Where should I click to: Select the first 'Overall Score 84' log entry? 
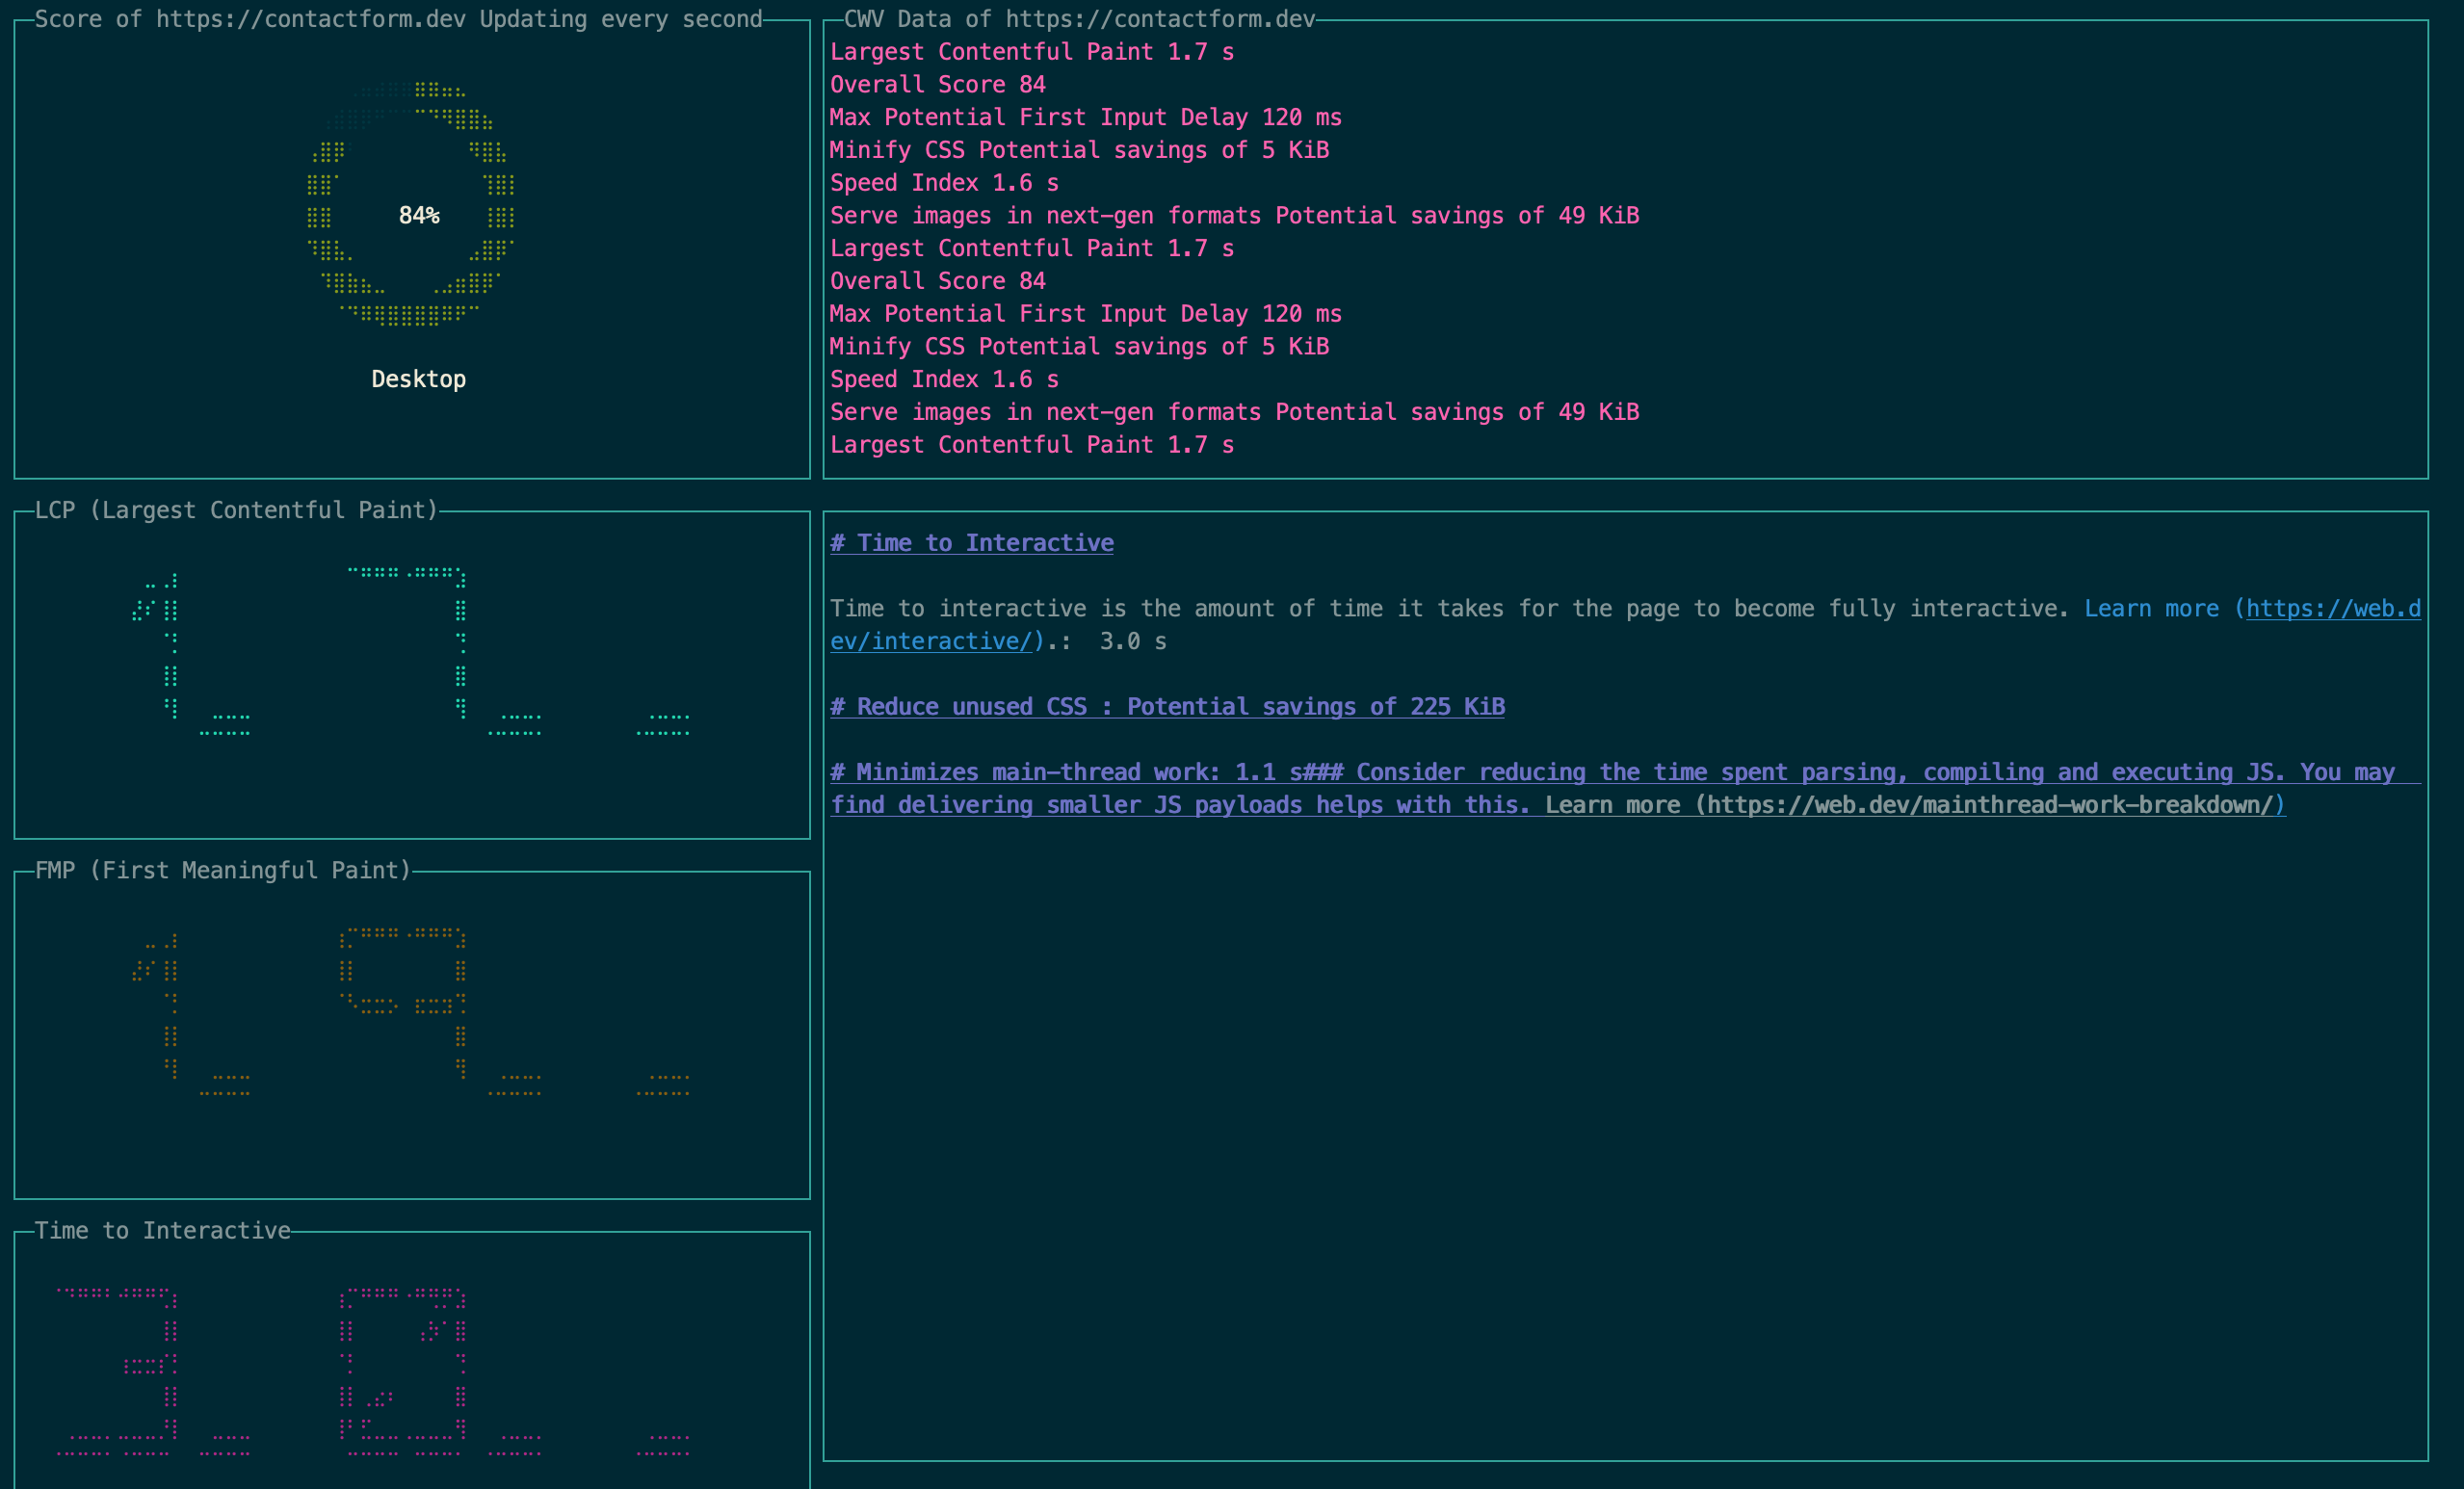pos(937,85)
